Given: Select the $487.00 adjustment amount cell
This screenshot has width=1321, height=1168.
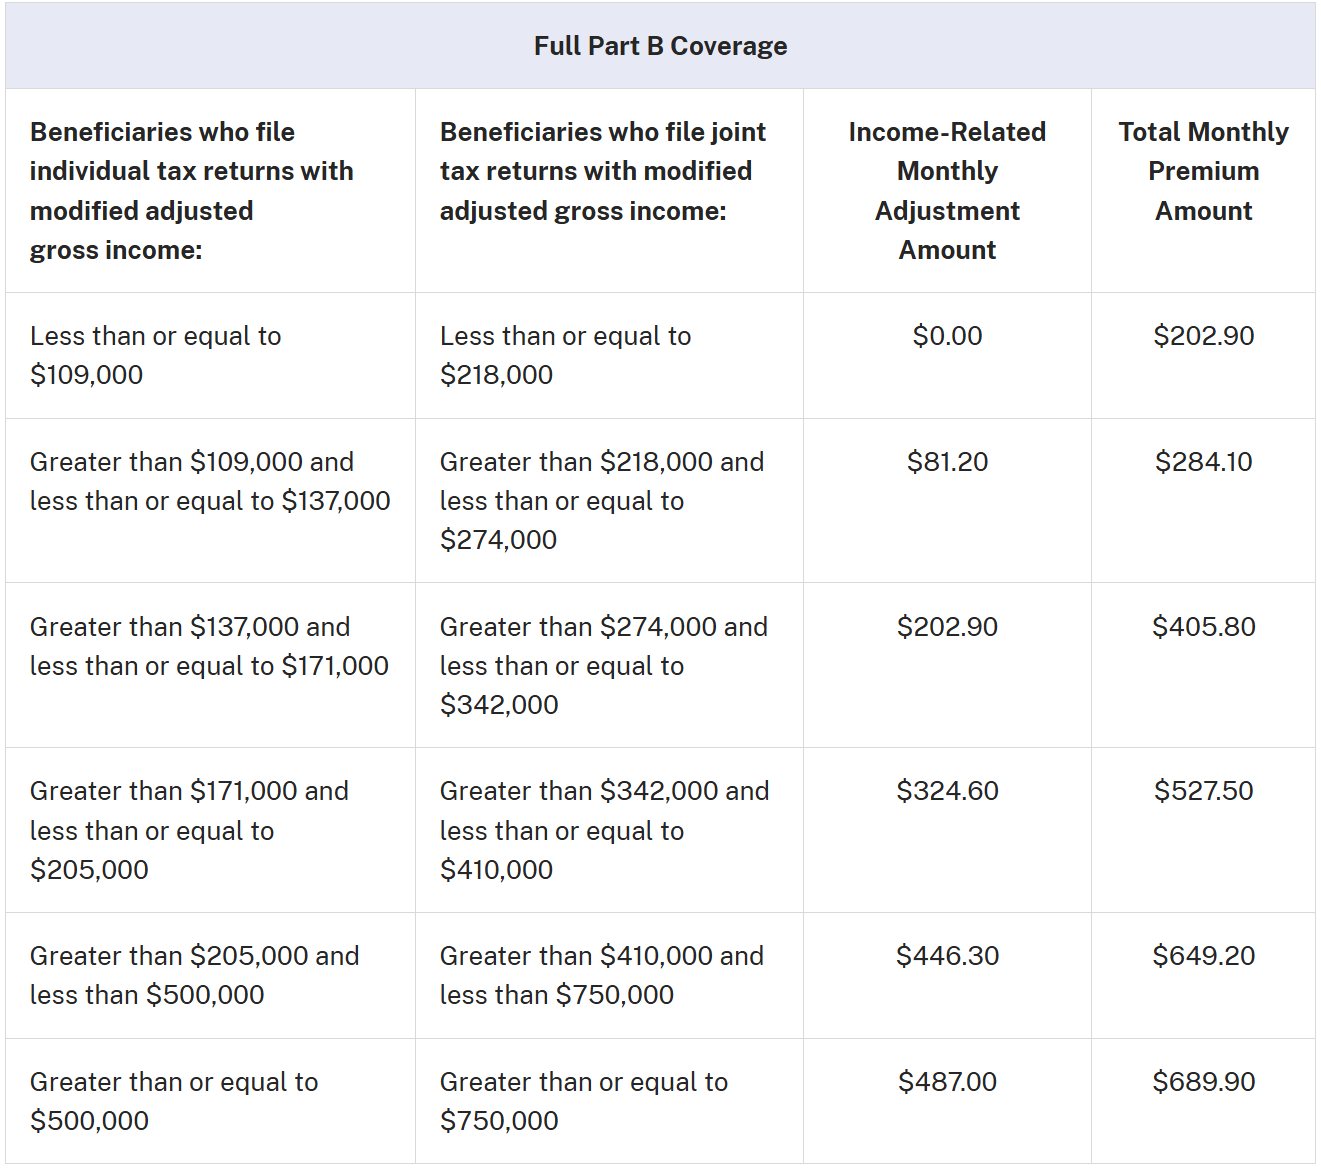Looking at the screenshot, I should pos(947,1082).
